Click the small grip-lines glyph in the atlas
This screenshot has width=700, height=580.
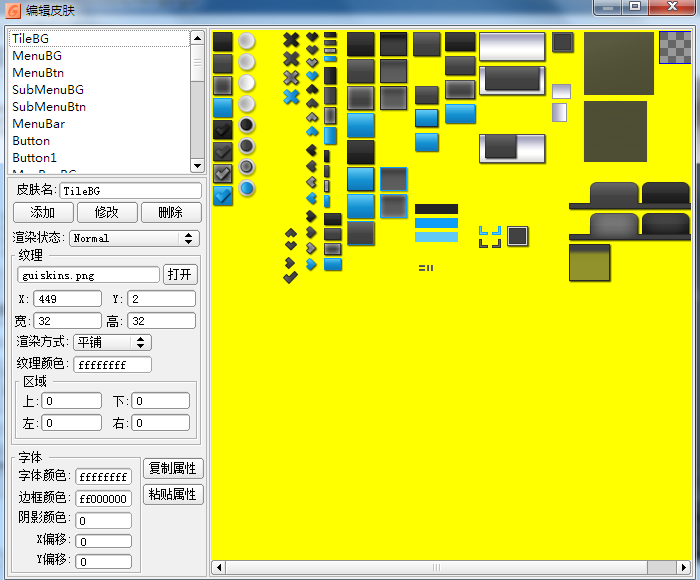425,268
